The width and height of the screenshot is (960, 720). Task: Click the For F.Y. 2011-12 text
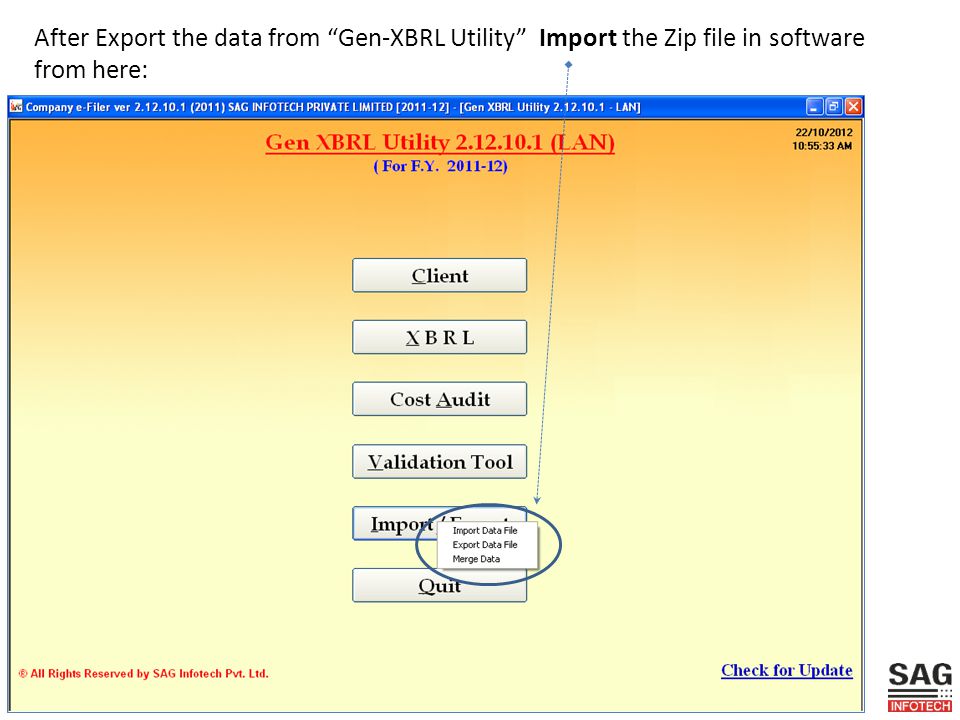[x=440, y=167]
